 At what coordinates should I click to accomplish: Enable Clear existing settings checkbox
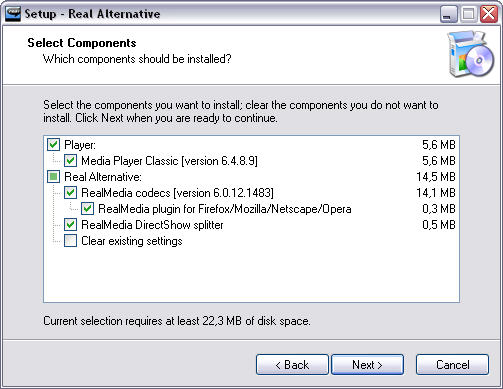click(70, 241)
